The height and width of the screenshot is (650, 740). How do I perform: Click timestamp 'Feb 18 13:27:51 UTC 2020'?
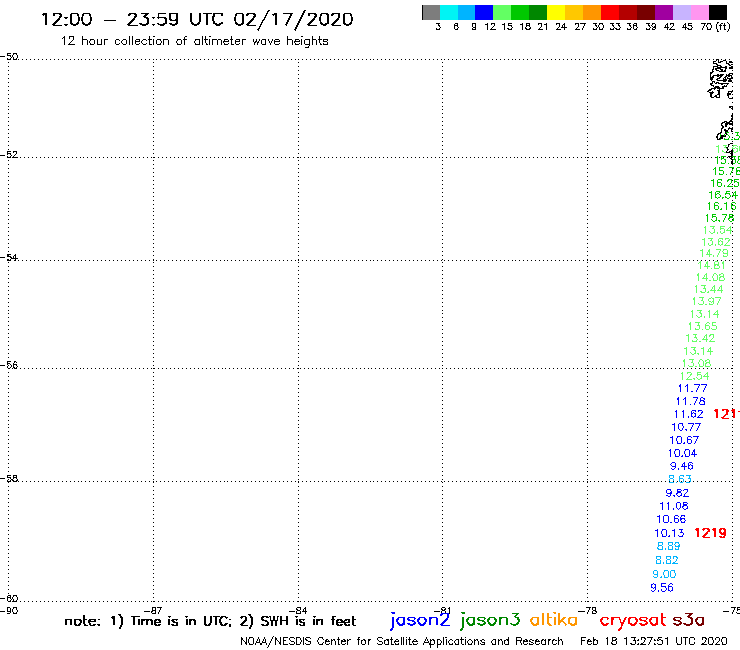tap(654, 642)
